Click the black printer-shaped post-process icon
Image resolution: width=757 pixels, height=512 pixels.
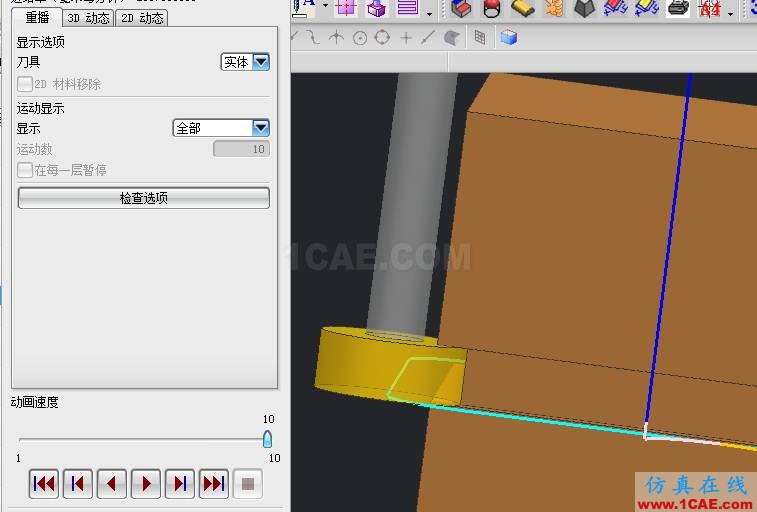point(678,8)
